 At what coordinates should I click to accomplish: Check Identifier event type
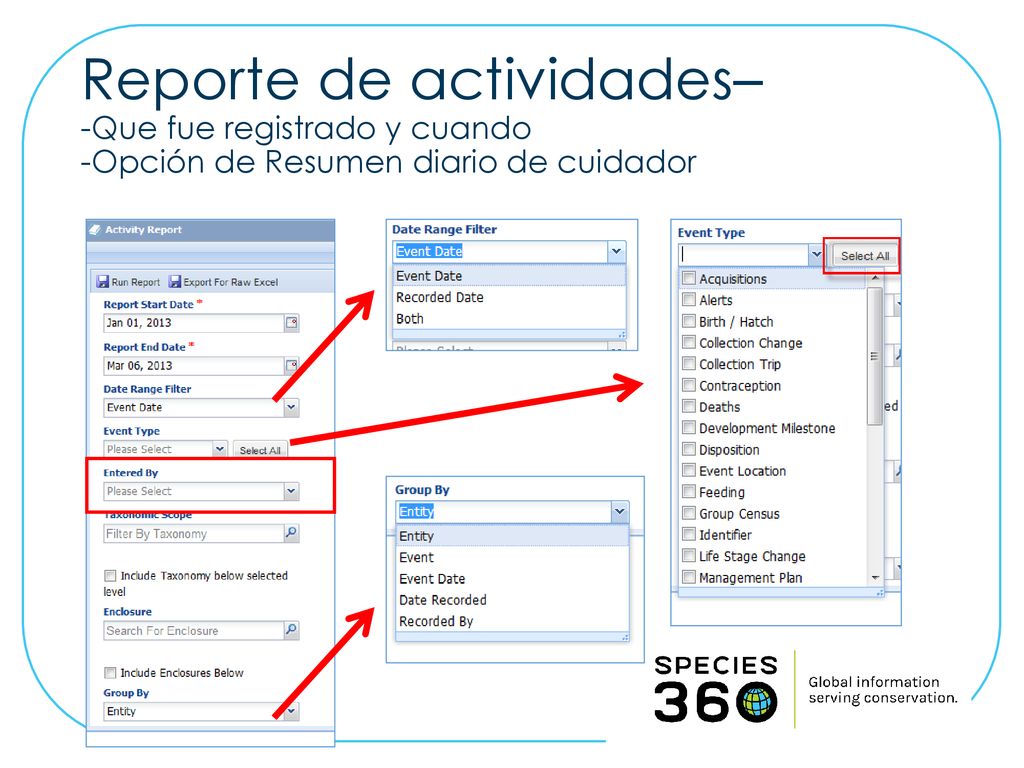point(688,534)
